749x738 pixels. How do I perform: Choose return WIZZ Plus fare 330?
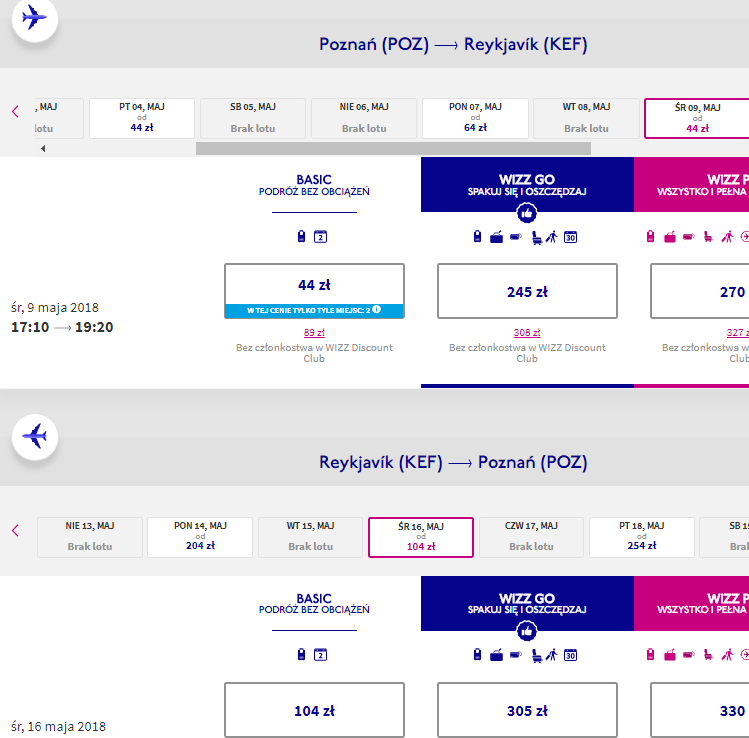pyautogui.click(x=700, y=710)
